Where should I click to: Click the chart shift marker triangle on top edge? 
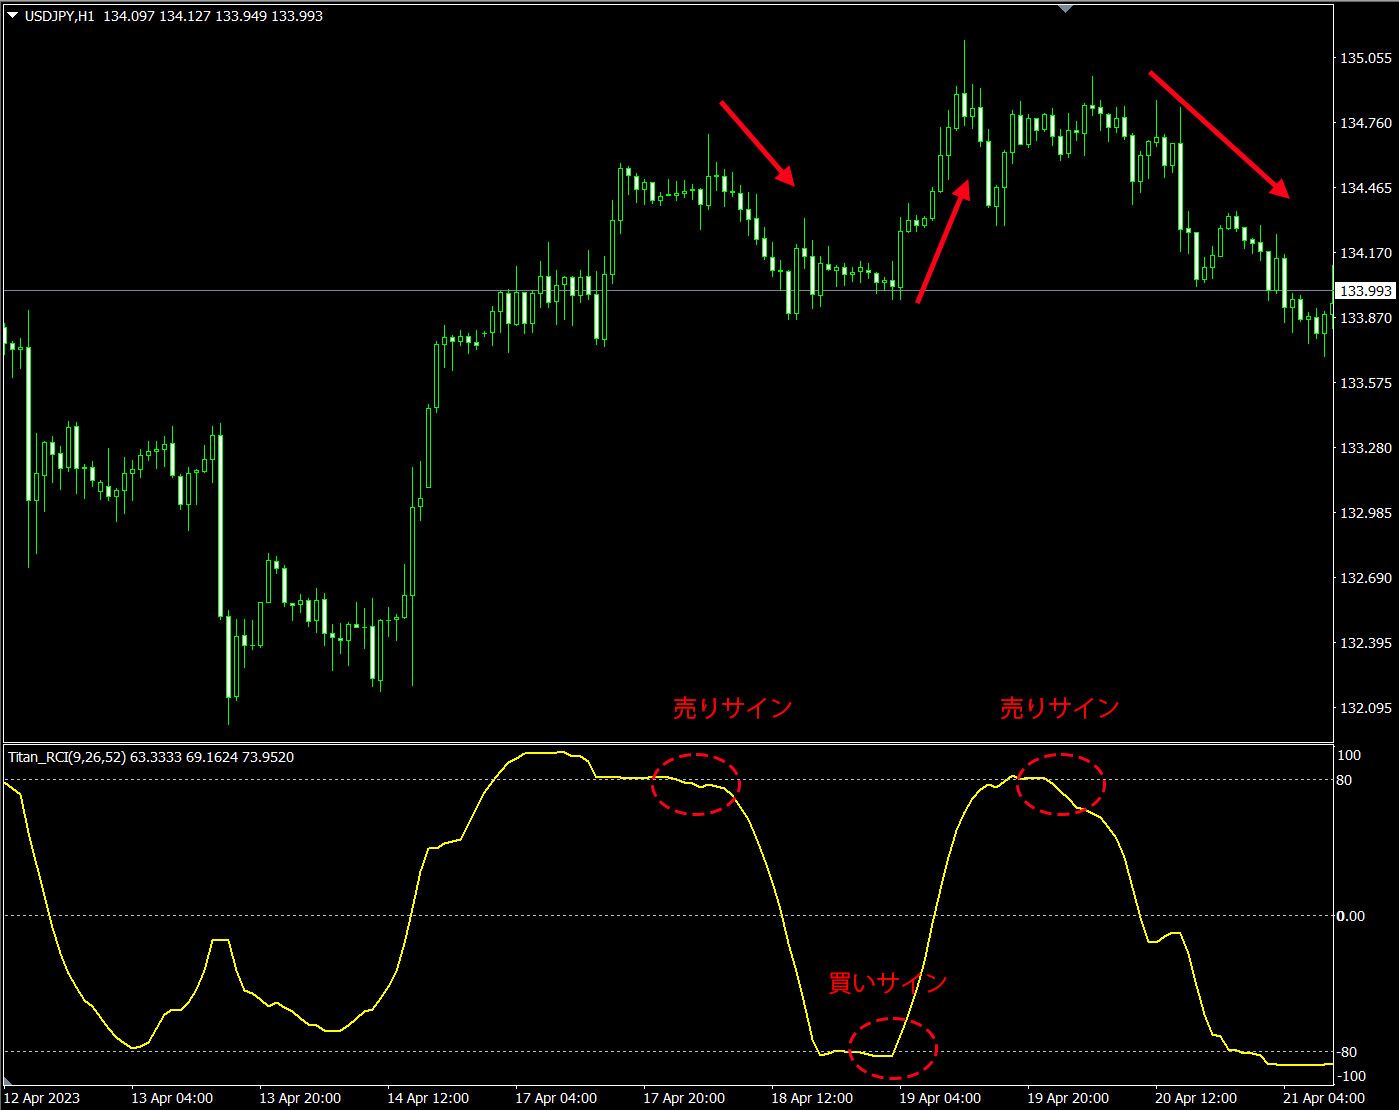pyautogui.click(x=1066, y=8)
